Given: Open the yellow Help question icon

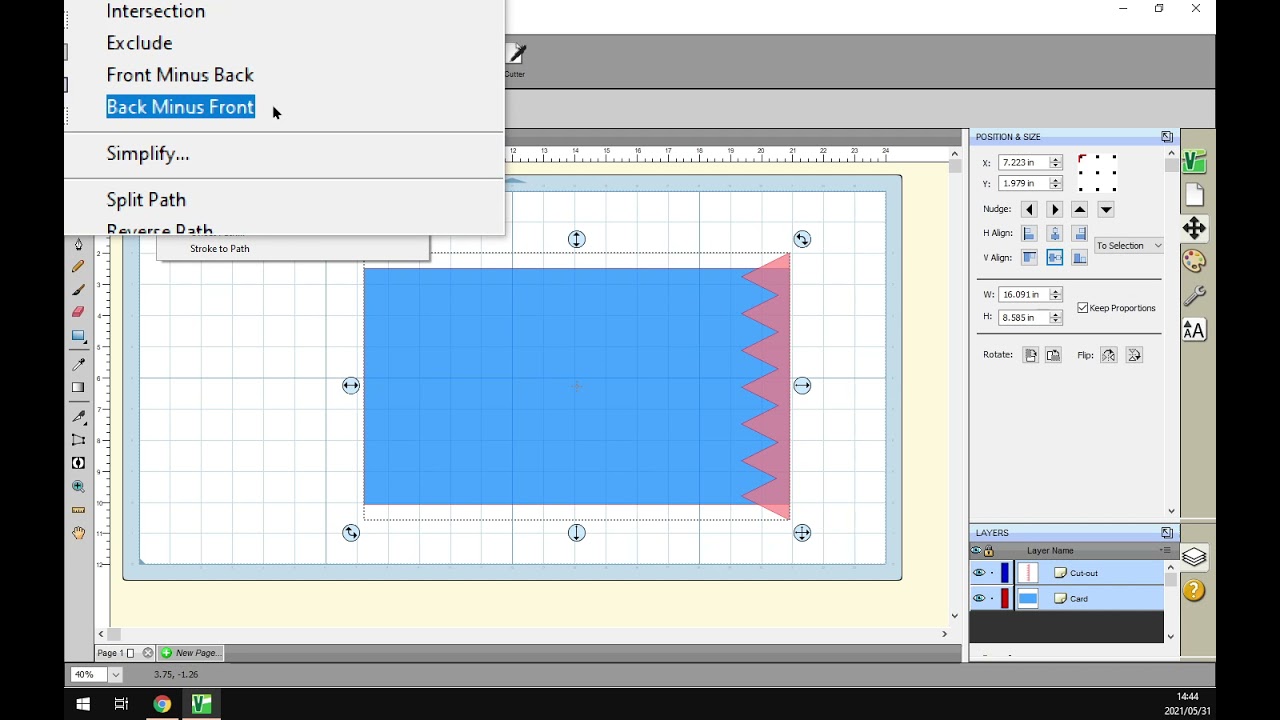Looking at the screenshot, I should pos(1194,590).
